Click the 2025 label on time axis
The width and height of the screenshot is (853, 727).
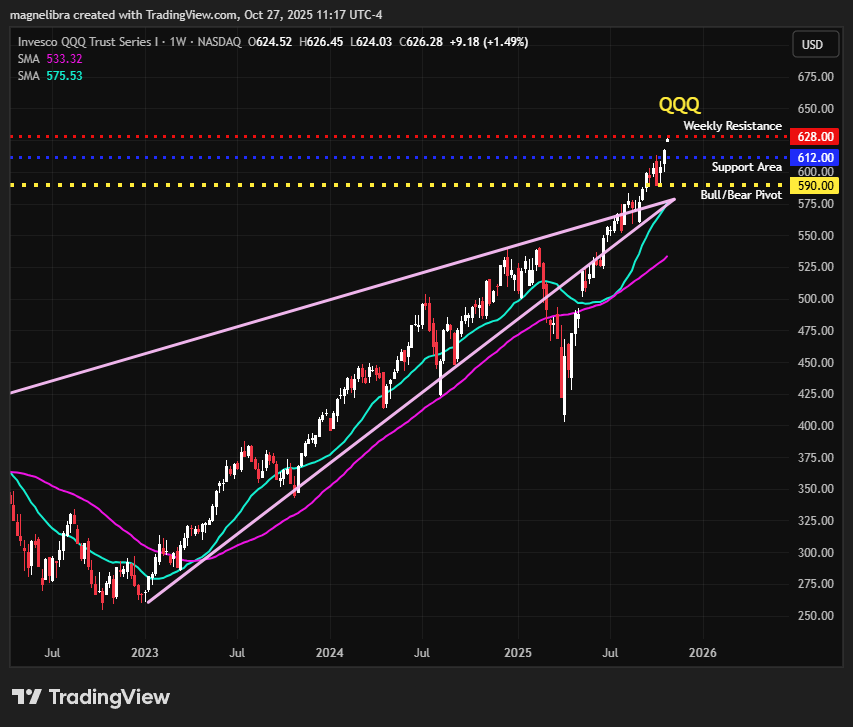(x=518, y=652)
